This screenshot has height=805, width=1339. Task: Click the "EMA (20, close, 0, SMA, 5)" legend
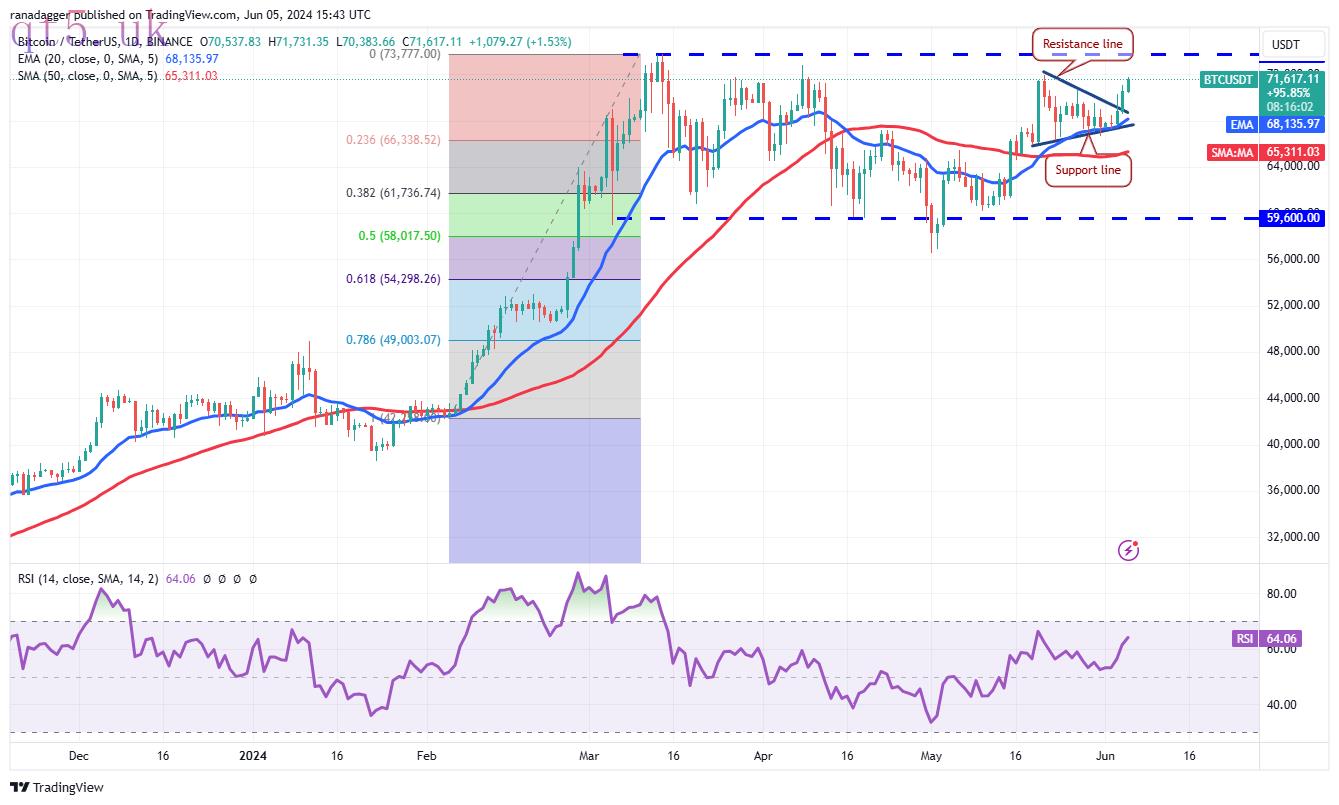coord(87,58)
